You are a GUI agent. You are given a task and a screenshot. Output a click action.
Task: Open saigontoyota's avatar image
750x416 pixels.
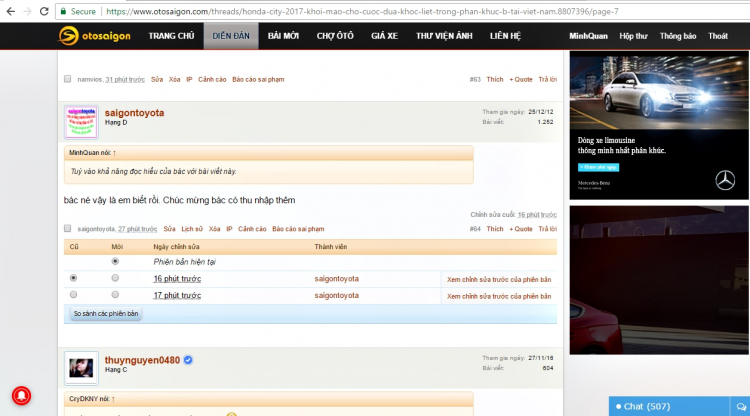click(81, 122)
